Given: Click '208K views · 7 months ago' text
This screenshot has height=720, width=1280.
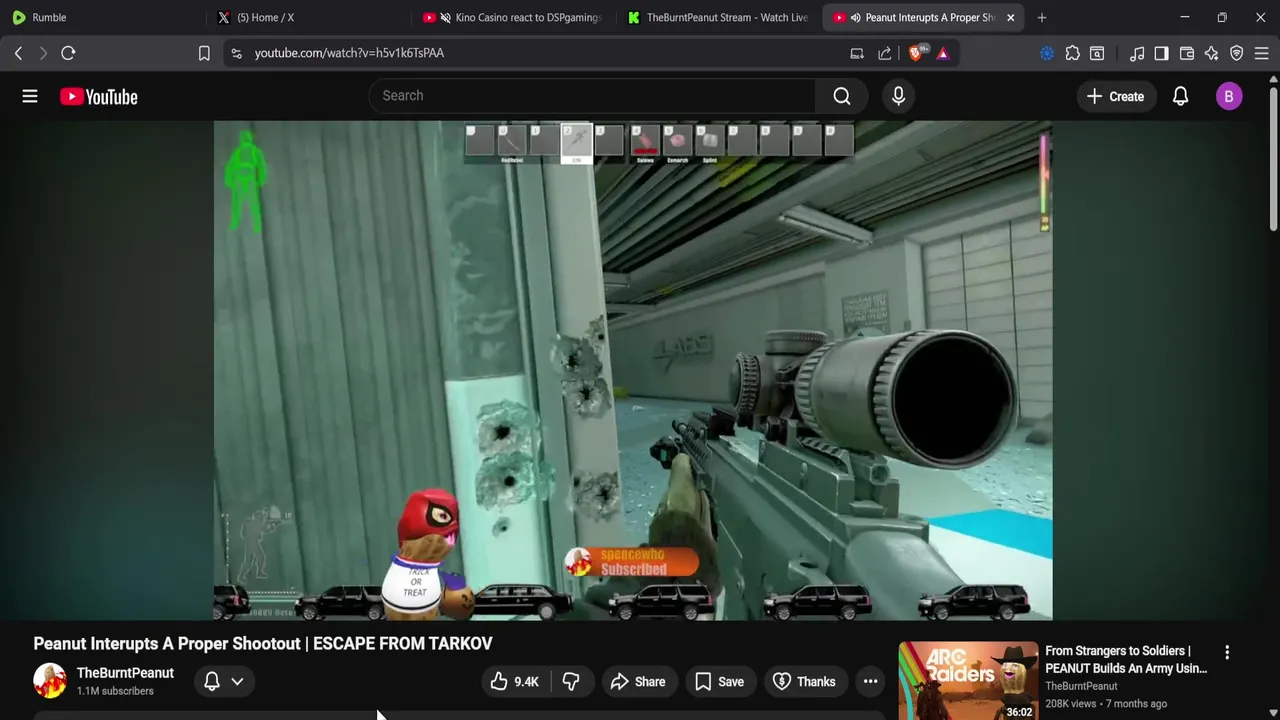Looking at the screenshot, I should [x=1106, y=704].
